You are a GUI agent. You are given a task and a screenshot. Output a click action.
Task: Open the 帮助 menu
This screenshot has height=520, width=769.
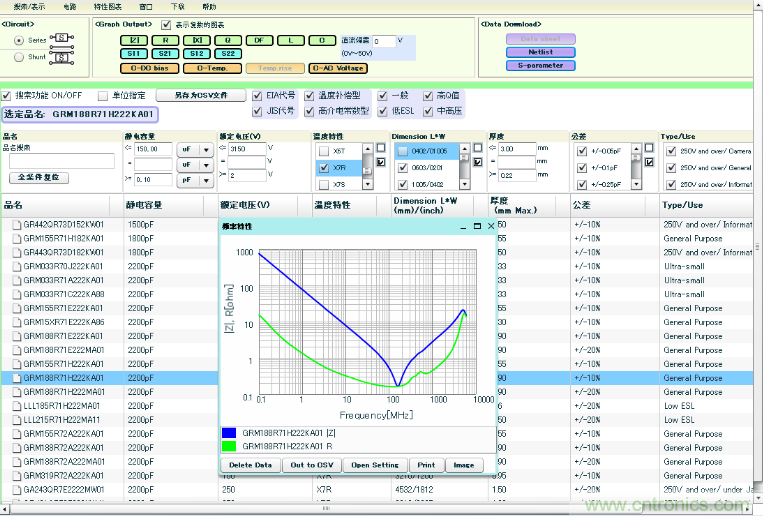(209, 6)
